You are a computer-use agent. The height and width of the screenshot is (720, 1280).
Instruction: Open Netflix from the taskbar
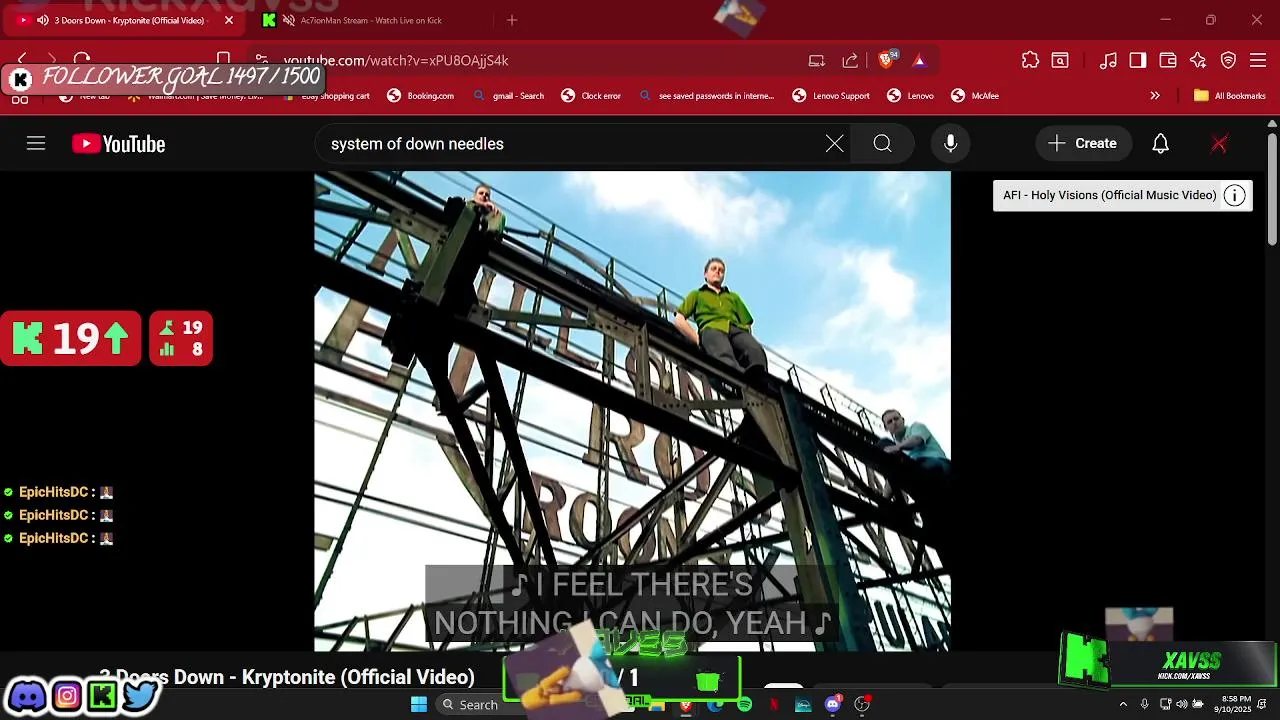click(773, 705)
